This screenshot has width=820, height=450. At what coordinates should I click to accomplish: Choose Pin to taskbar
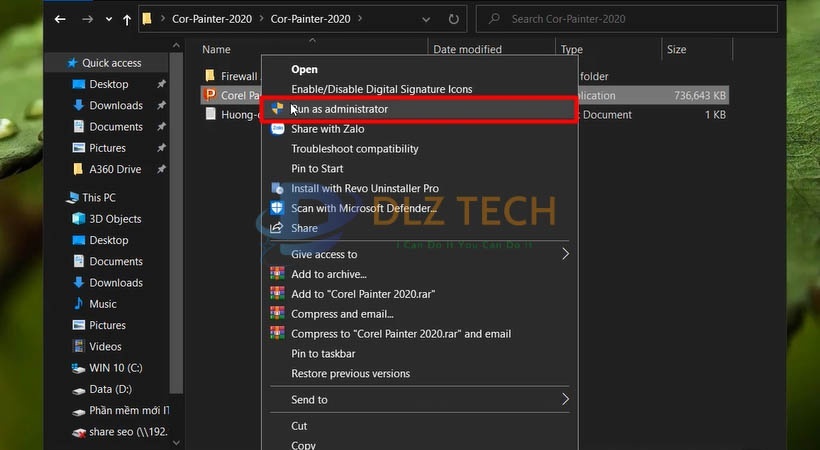point(323,354)
